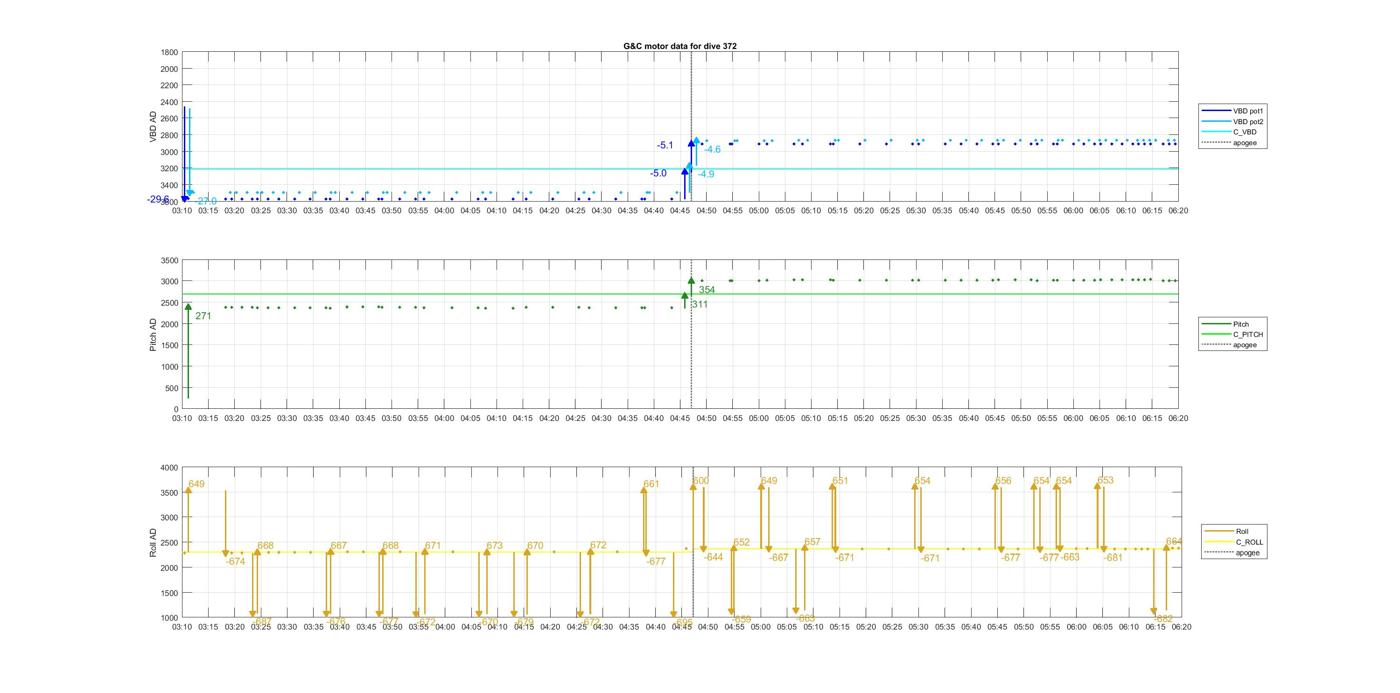Click the 'Roll AD' y-axis label

tap(154, 542)
